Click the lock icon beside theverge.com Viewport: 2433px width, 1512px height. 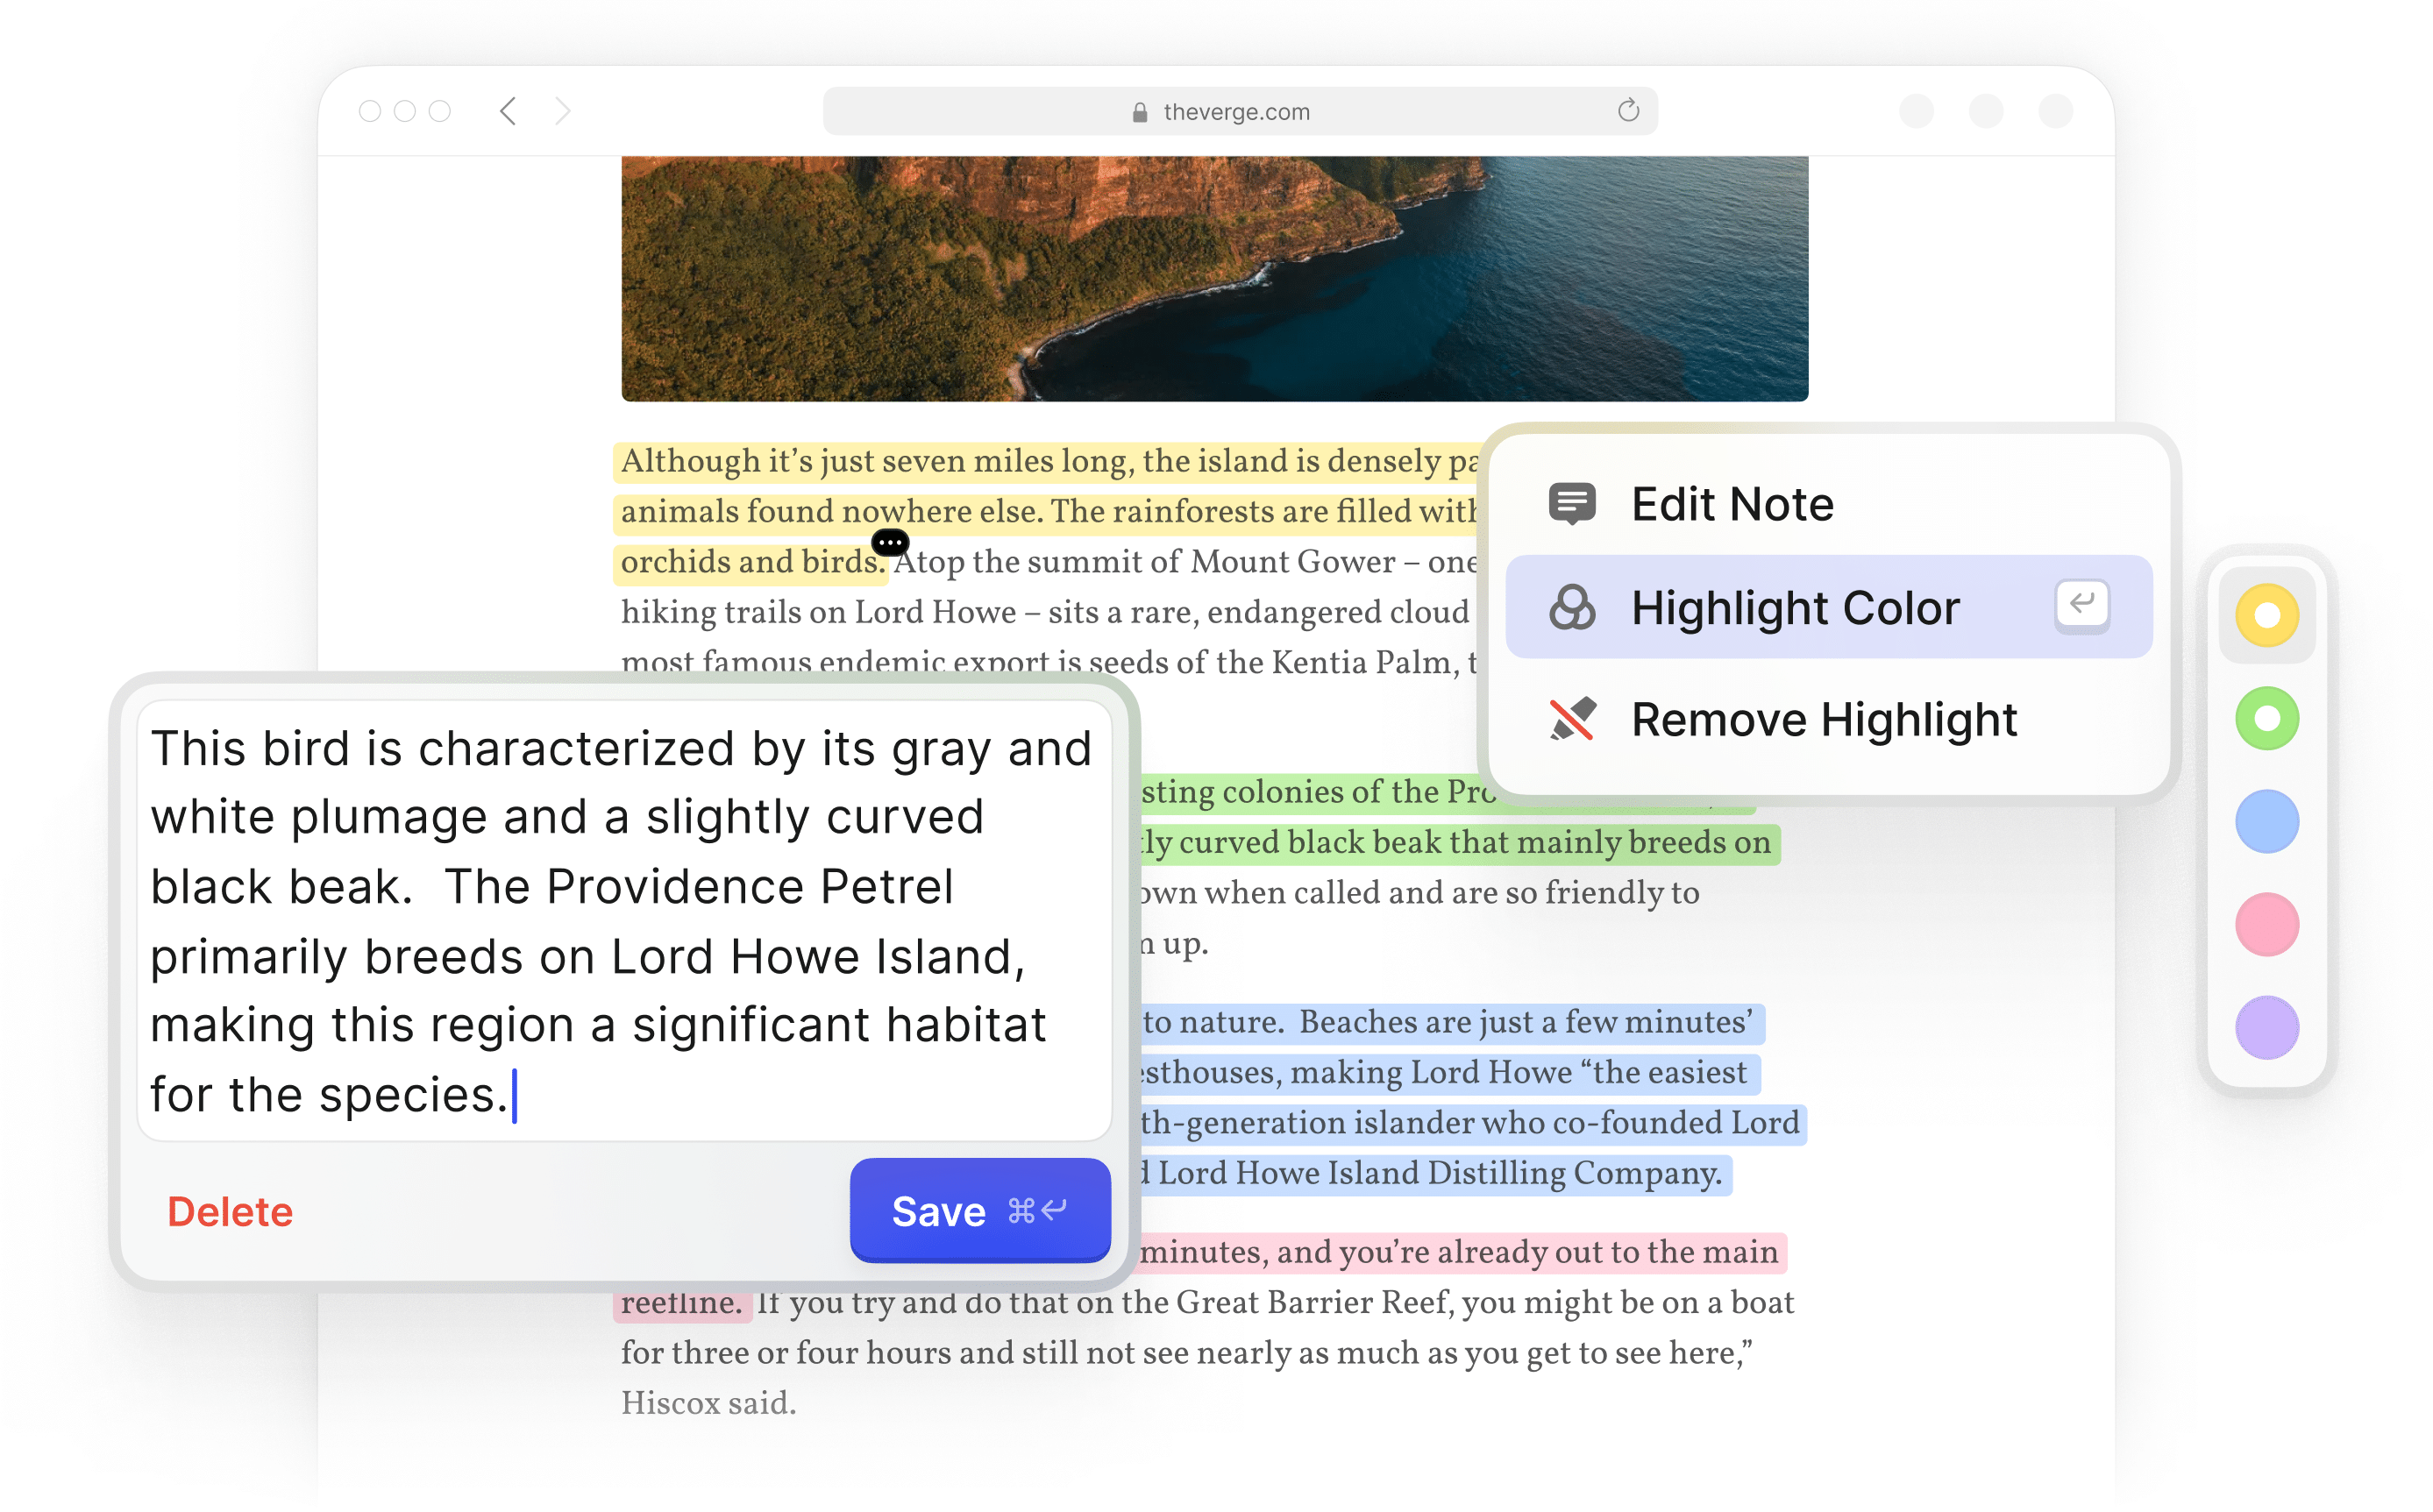pos(1139,112)
